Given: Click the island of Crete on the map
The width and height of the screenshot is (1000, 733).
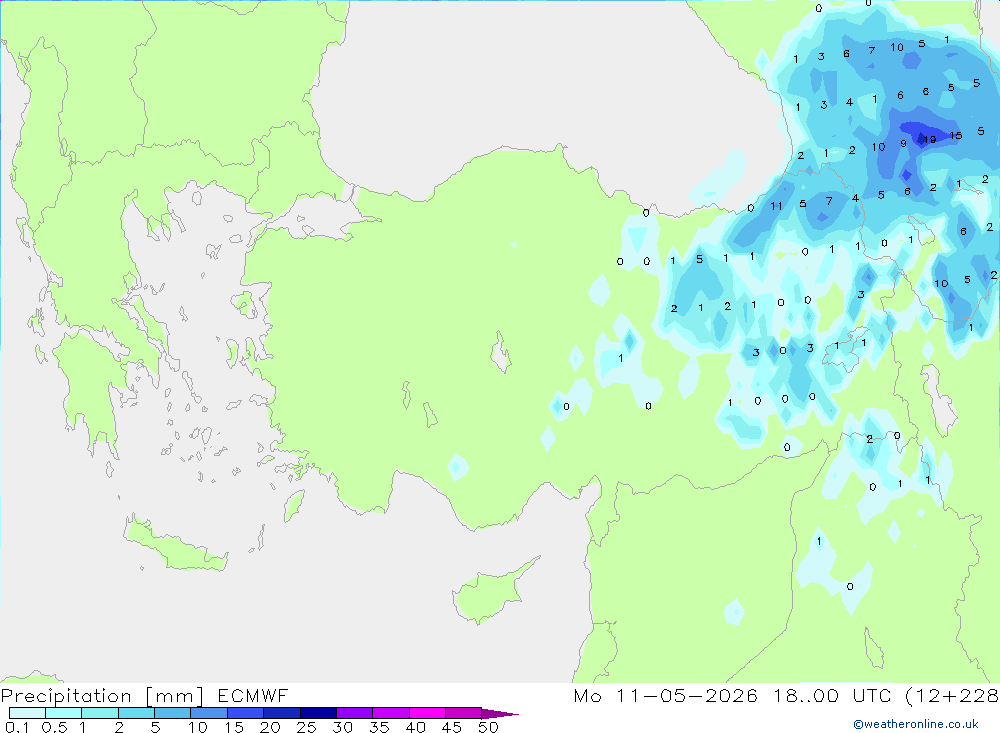Looking at the screenshot, I should [x=175, y=547].
